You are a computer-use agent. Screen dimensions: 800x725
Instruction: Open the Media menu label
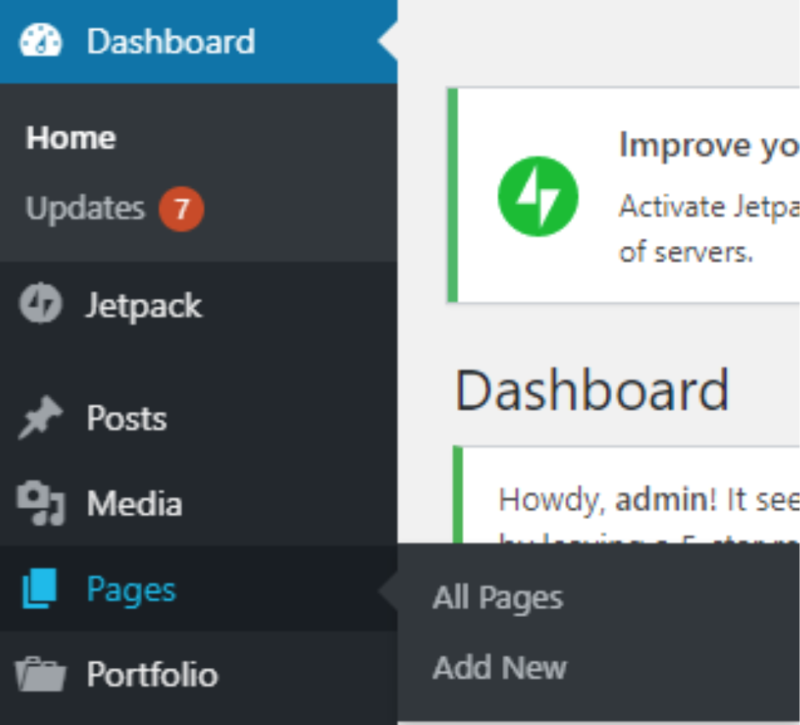[x=134, y=503]
